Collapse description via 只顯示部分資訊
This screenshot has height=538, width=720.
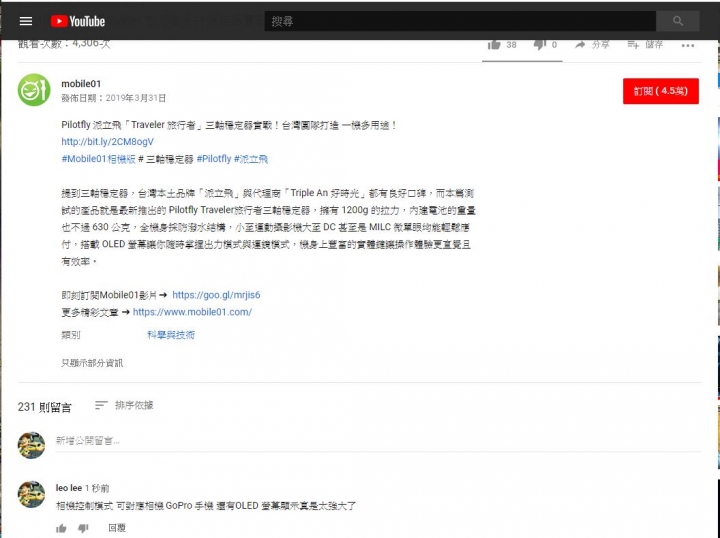pos(92,363)
